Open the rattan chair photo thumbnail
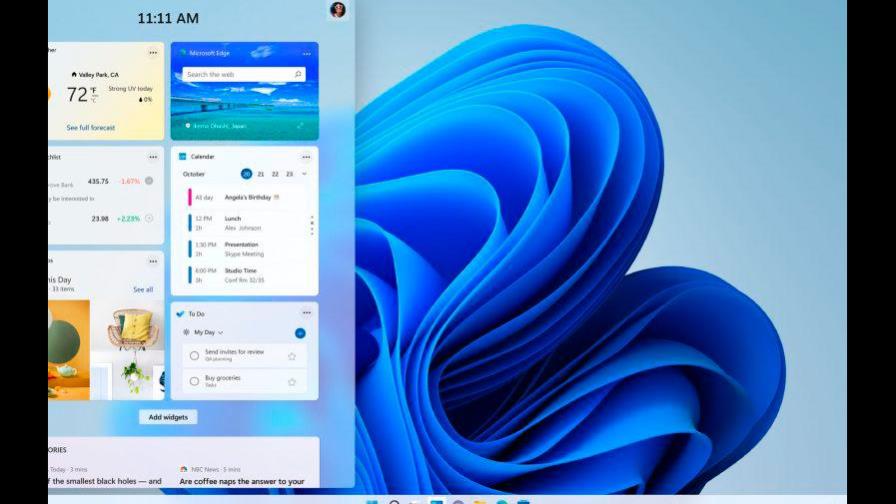Image resolution: width=896 pixels, height=504 pixels. (x=133, y=329)
